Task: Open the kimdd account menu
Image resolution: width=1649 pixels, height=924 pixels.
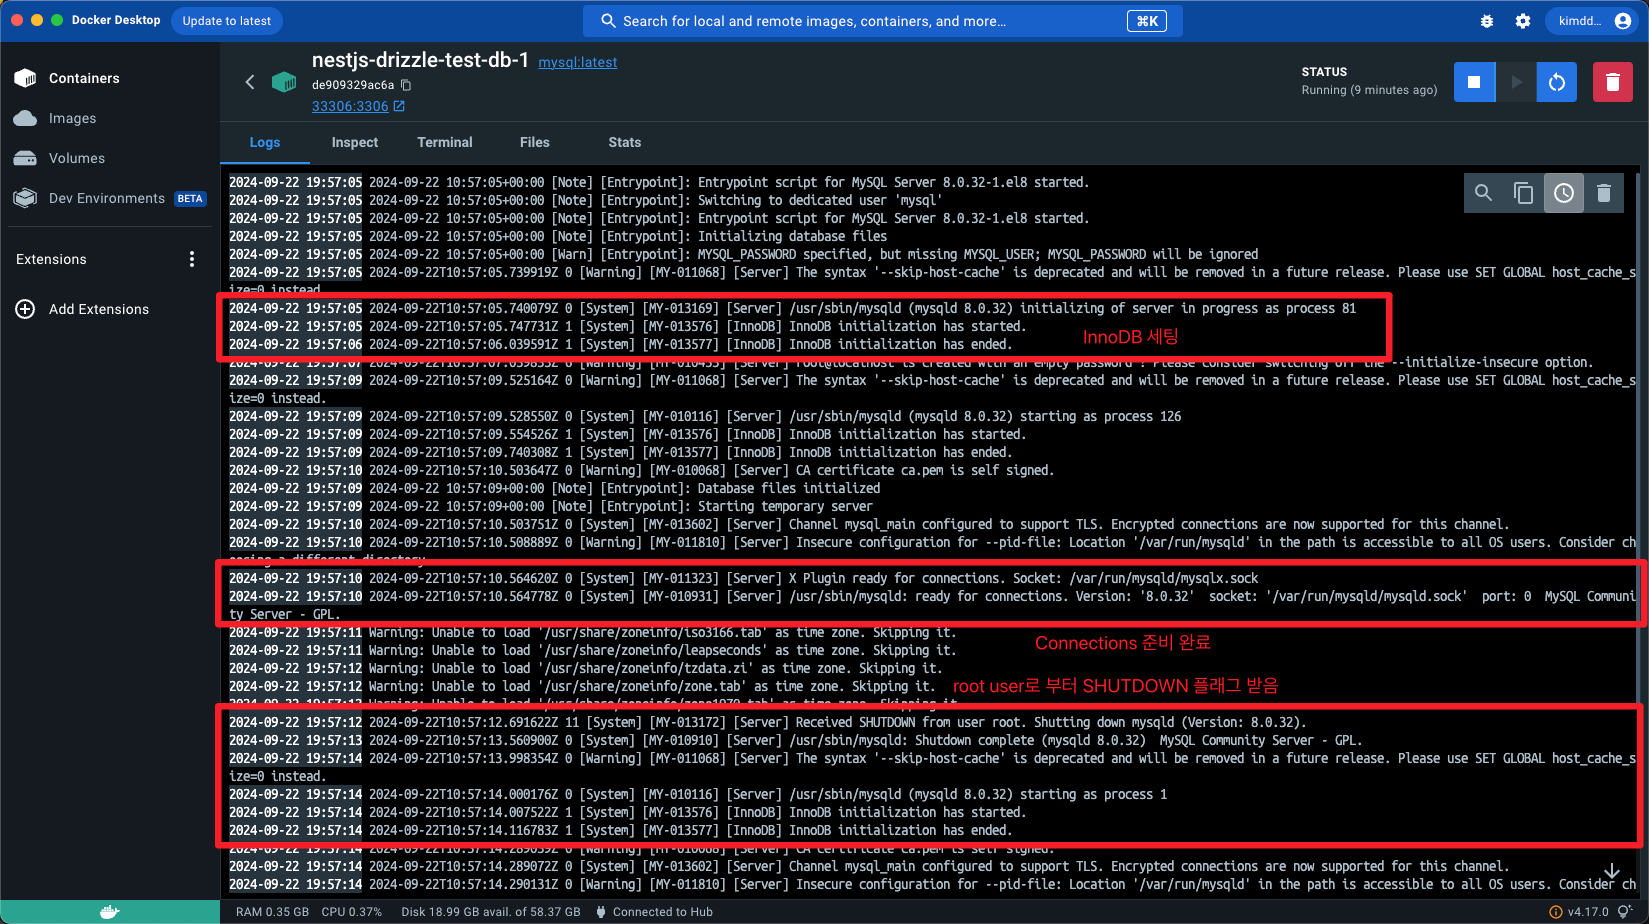Action: coord(1592,20)
